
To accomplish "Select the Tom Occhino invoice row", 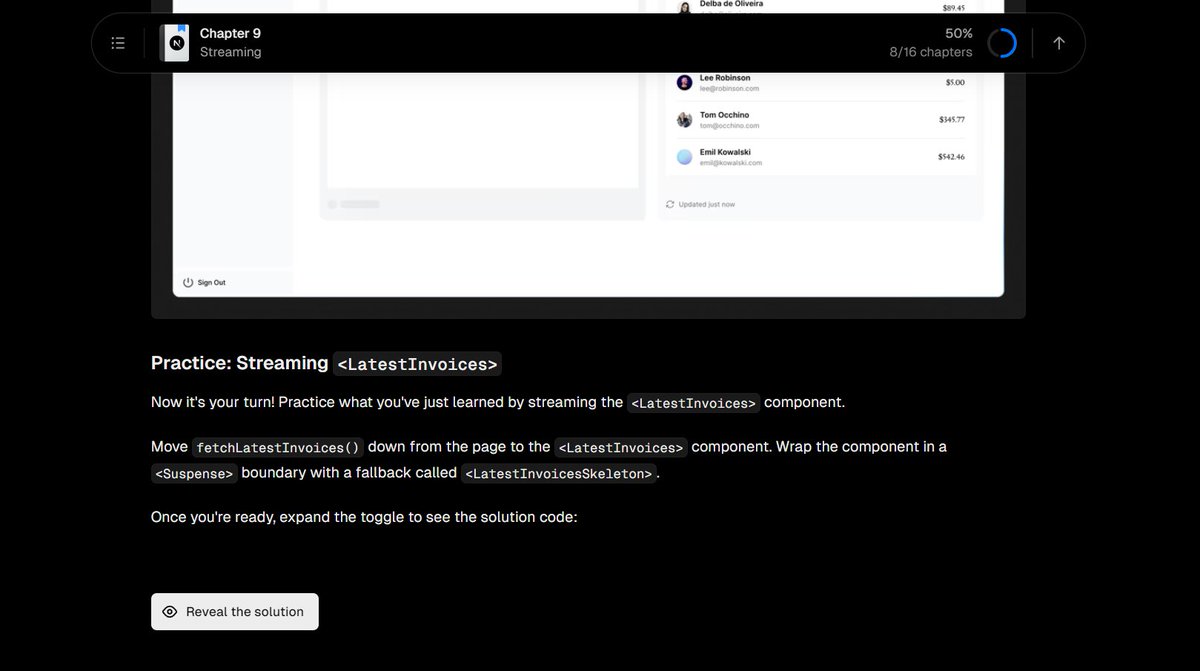I will [821, 120].
